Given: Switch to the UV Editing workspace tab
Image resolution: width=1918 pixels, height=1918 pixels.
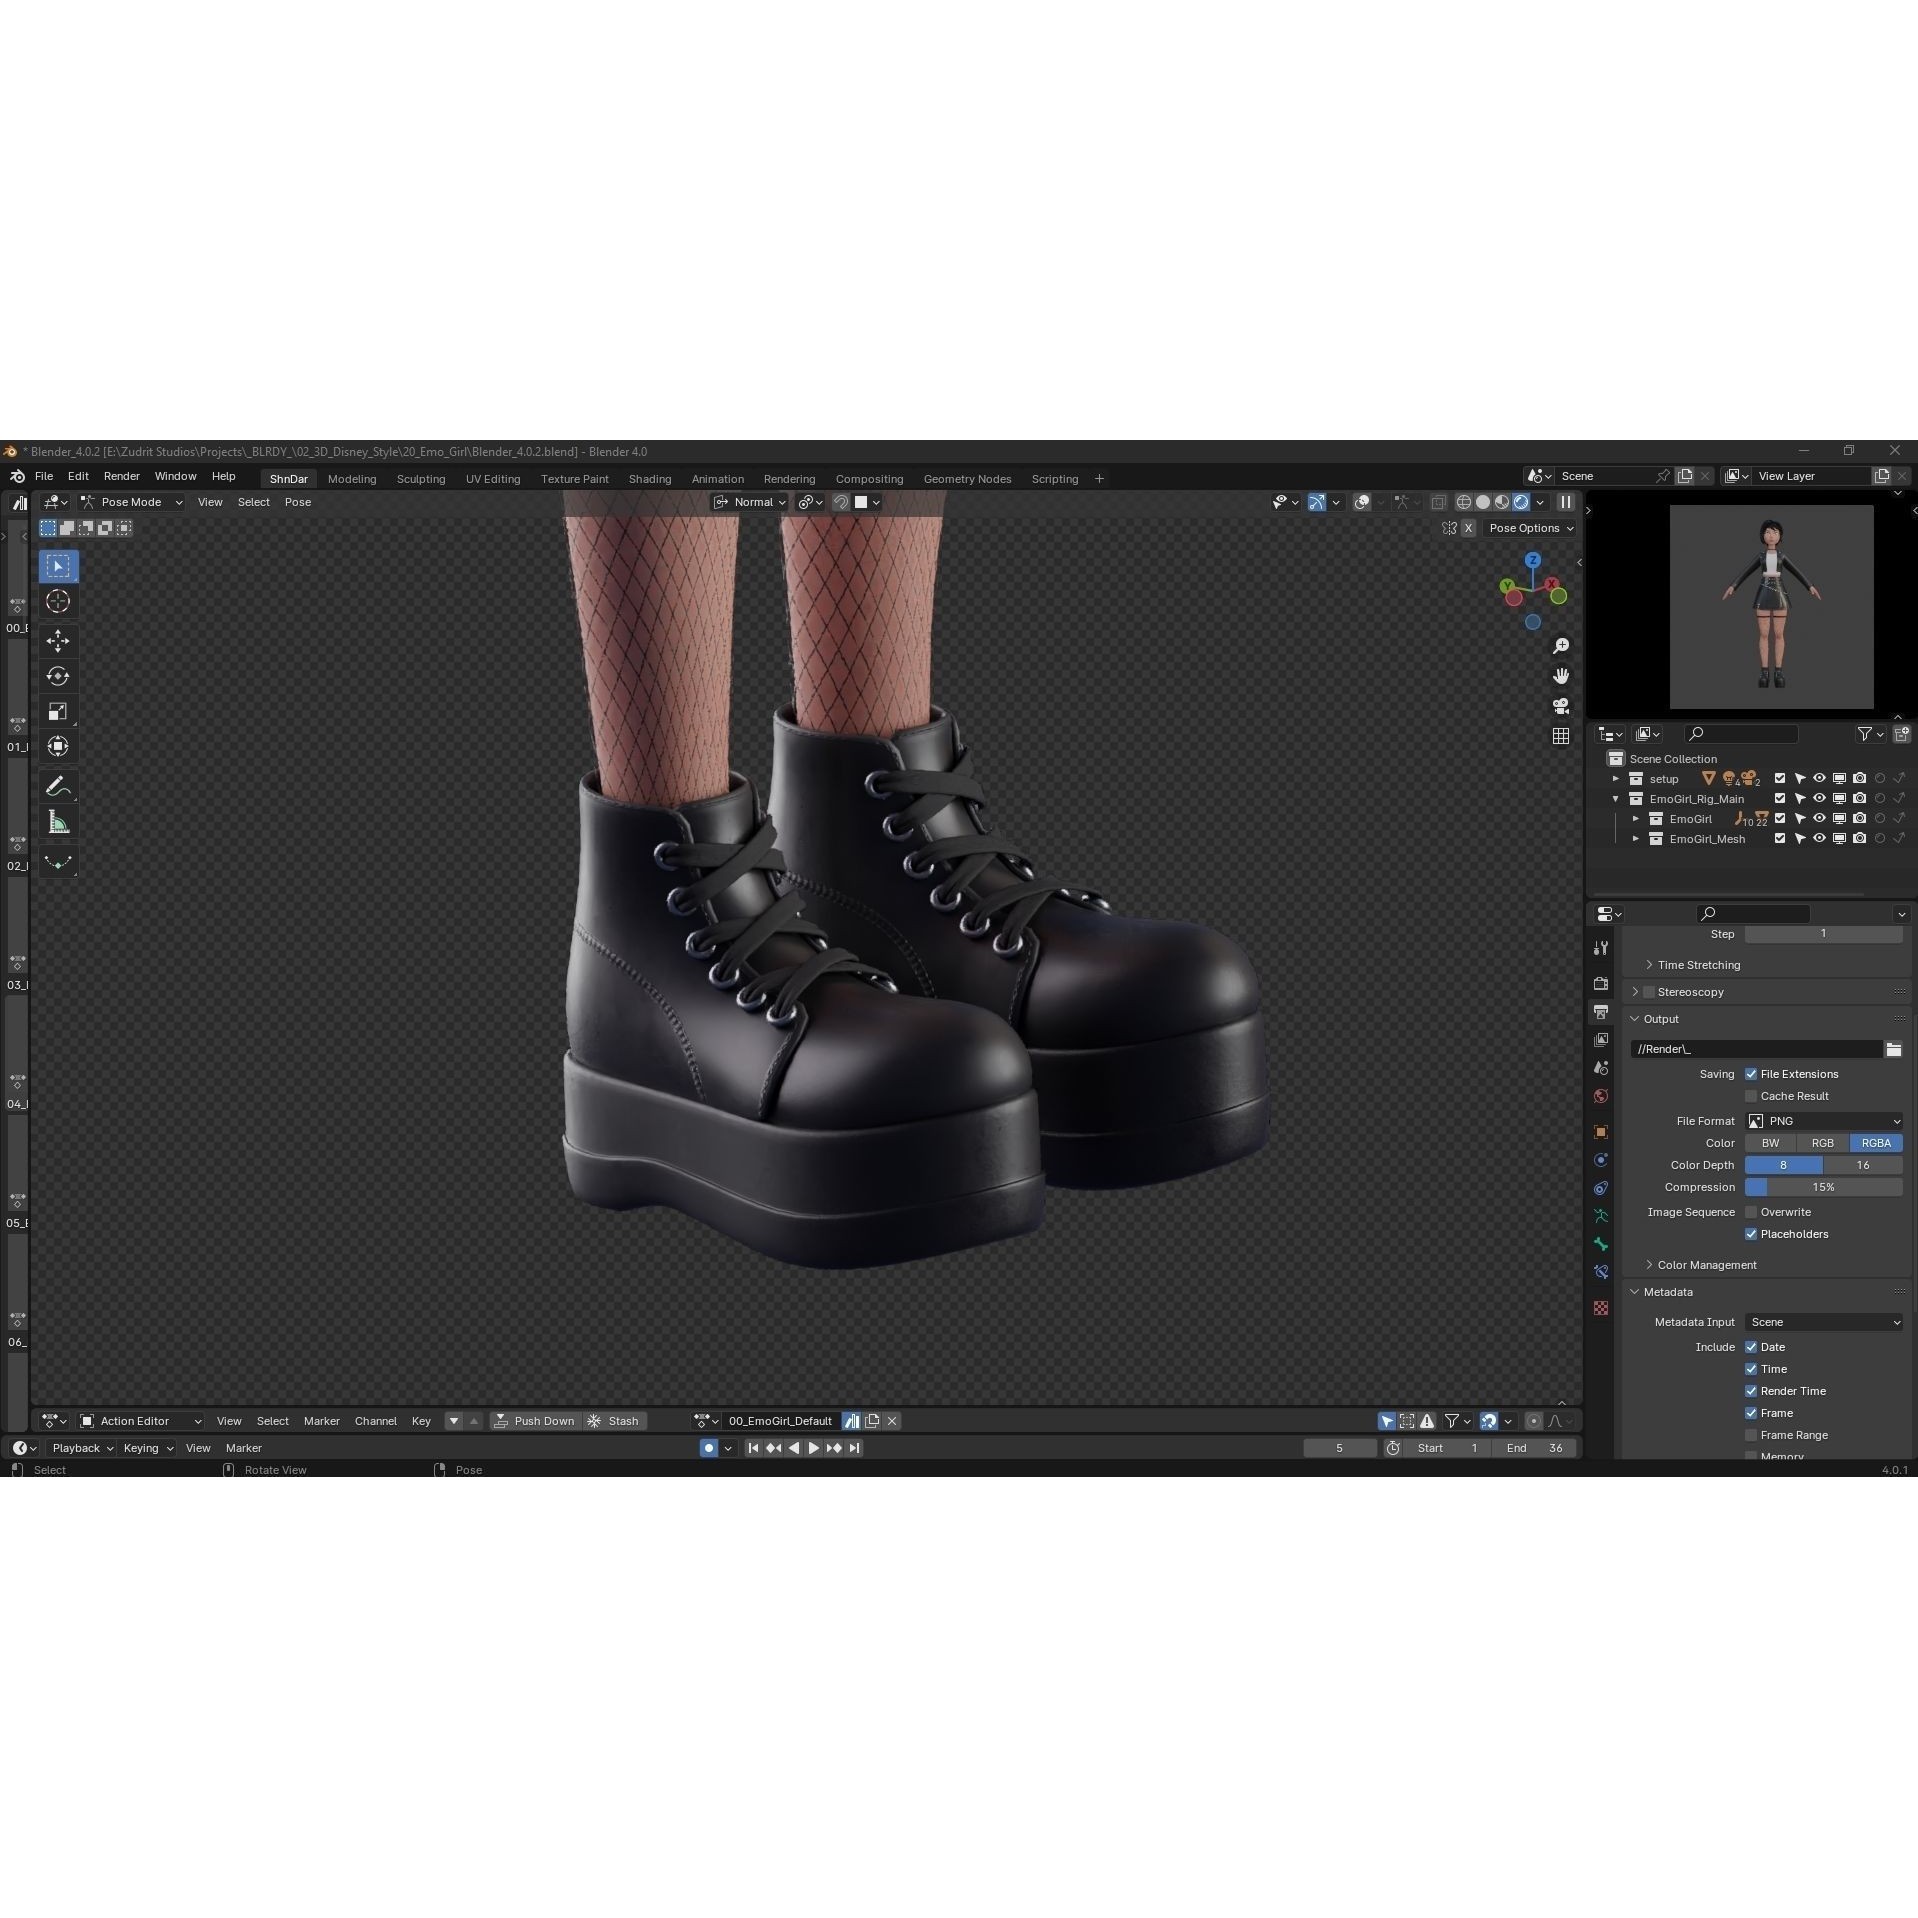Looking at the screenshot, I should pyautogui.click(x=493, y=479).
